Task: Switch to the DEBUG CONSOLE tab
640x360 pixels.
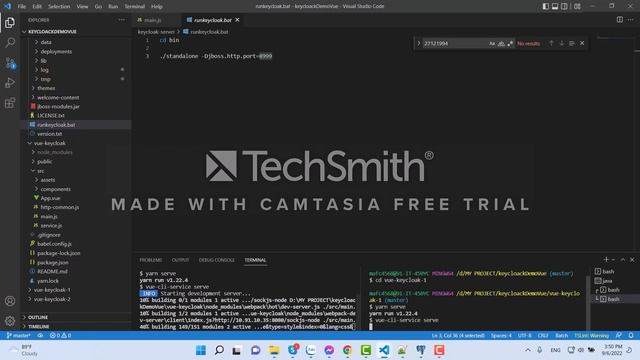Action: pyautogui.click(x=216, y=260)
